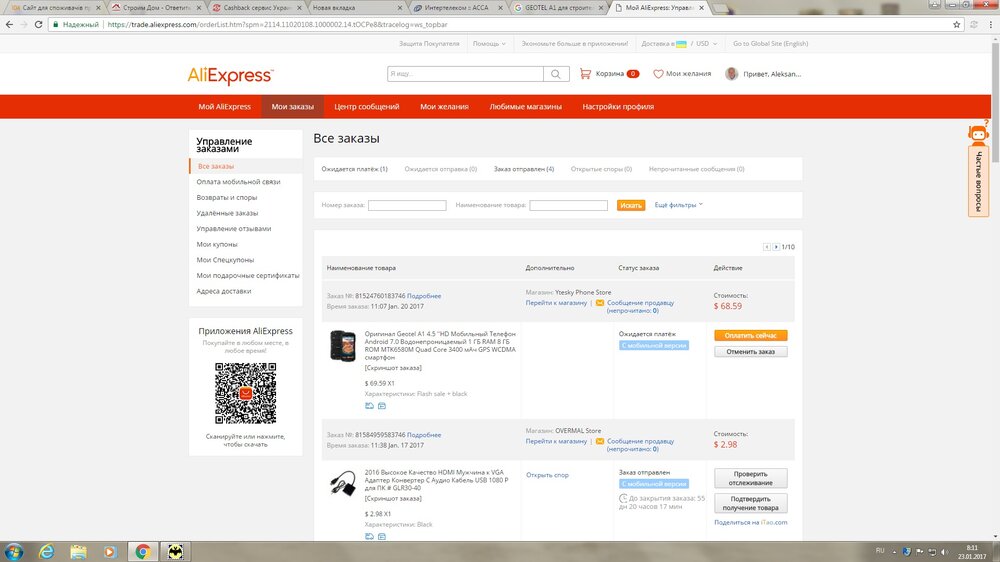Expand the Помощь dropdown
Viewport: 1000px width, 562px height.
489,43
